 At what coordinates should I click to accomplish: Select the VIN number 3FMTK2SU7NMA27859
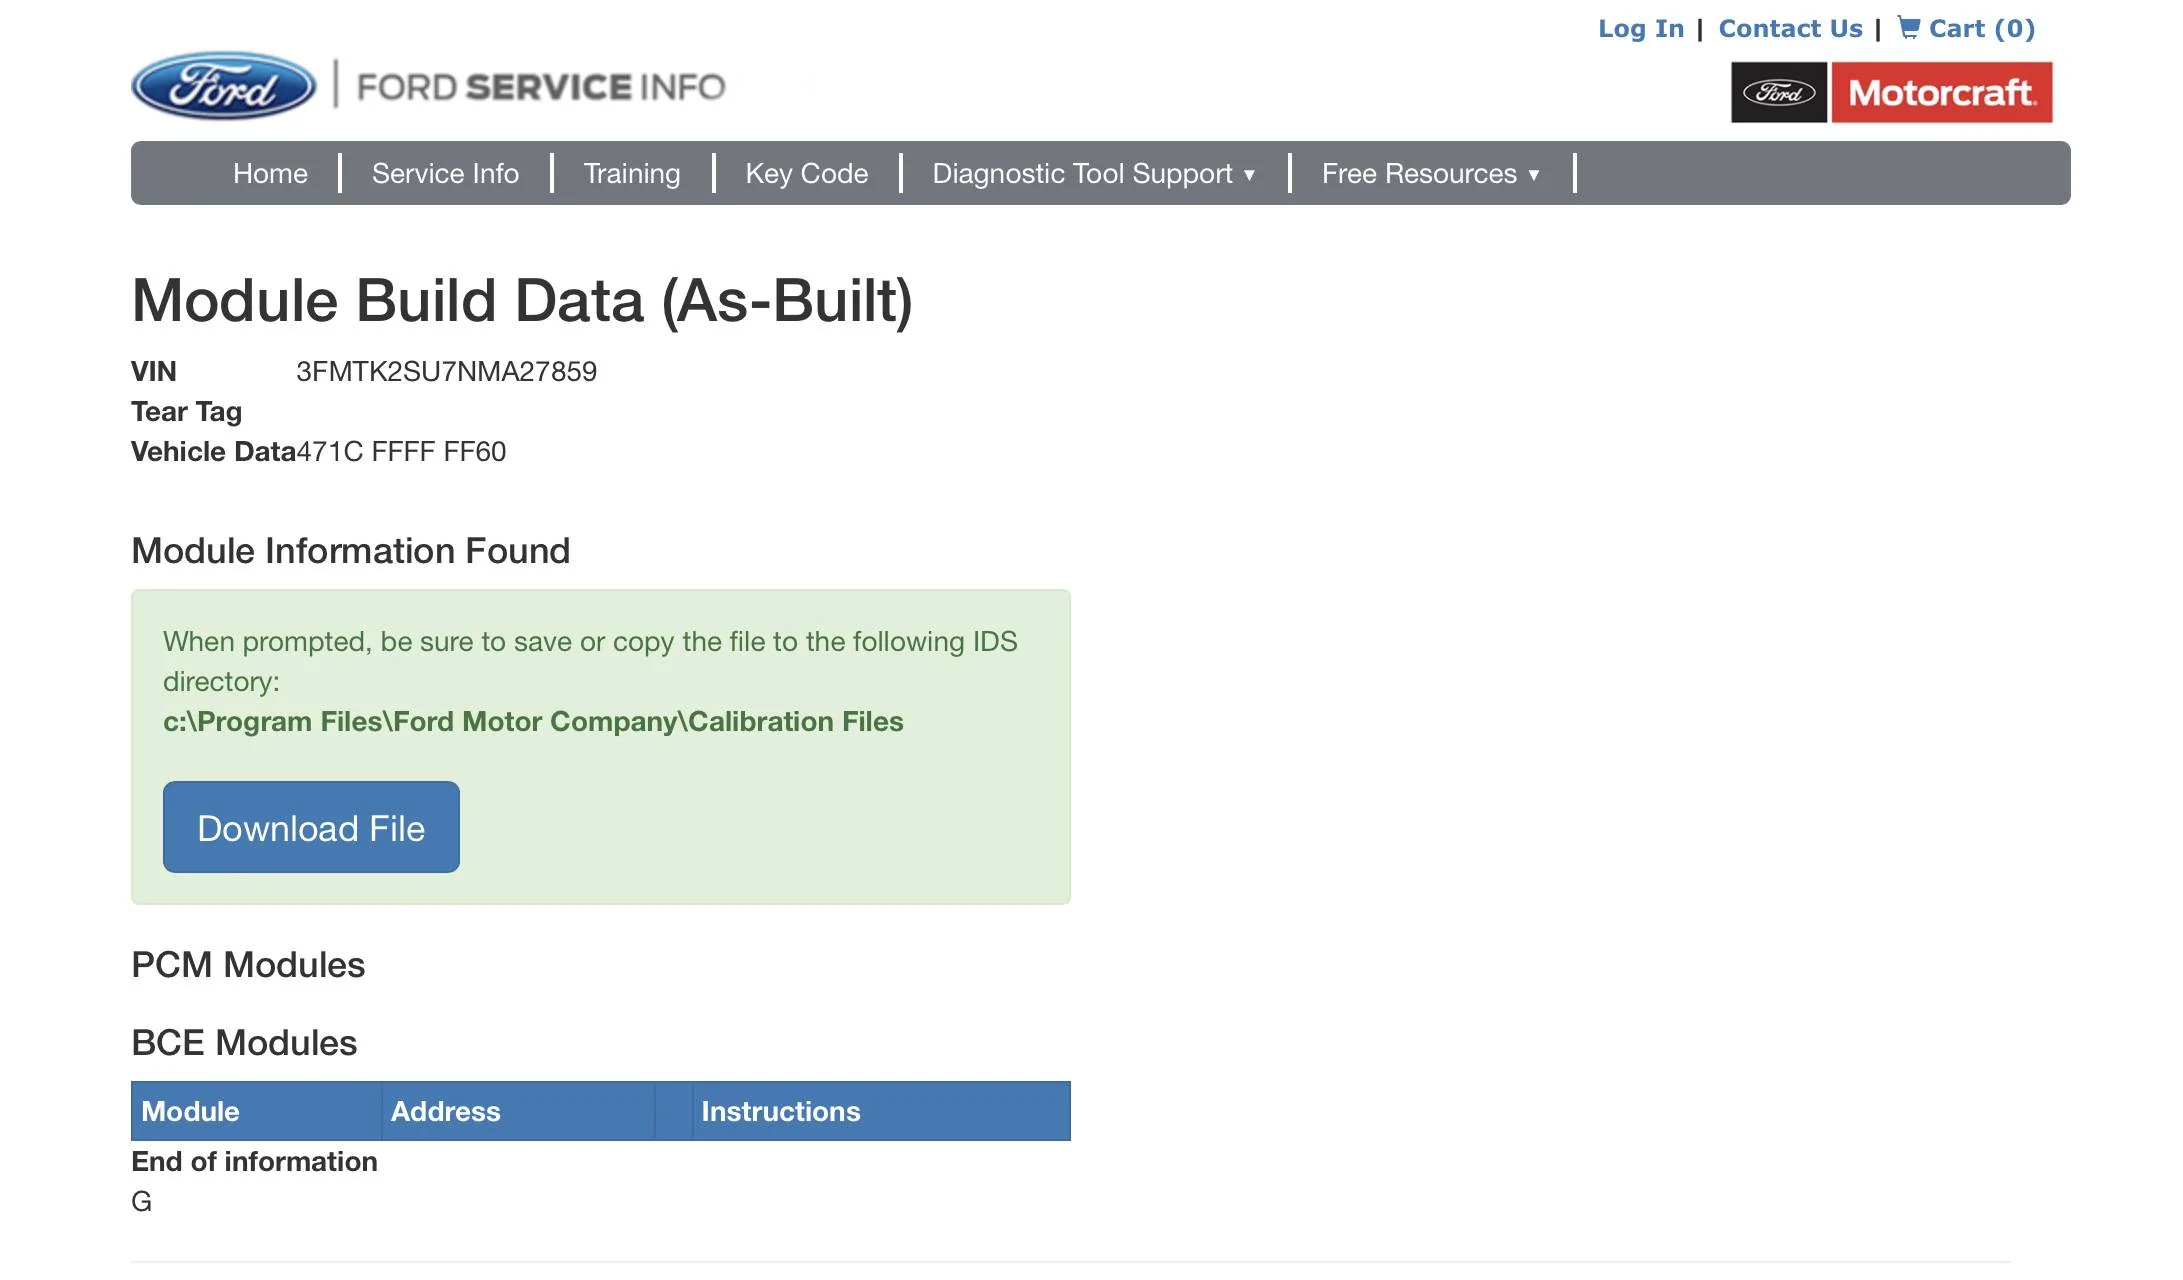click(x=446, y=371)
